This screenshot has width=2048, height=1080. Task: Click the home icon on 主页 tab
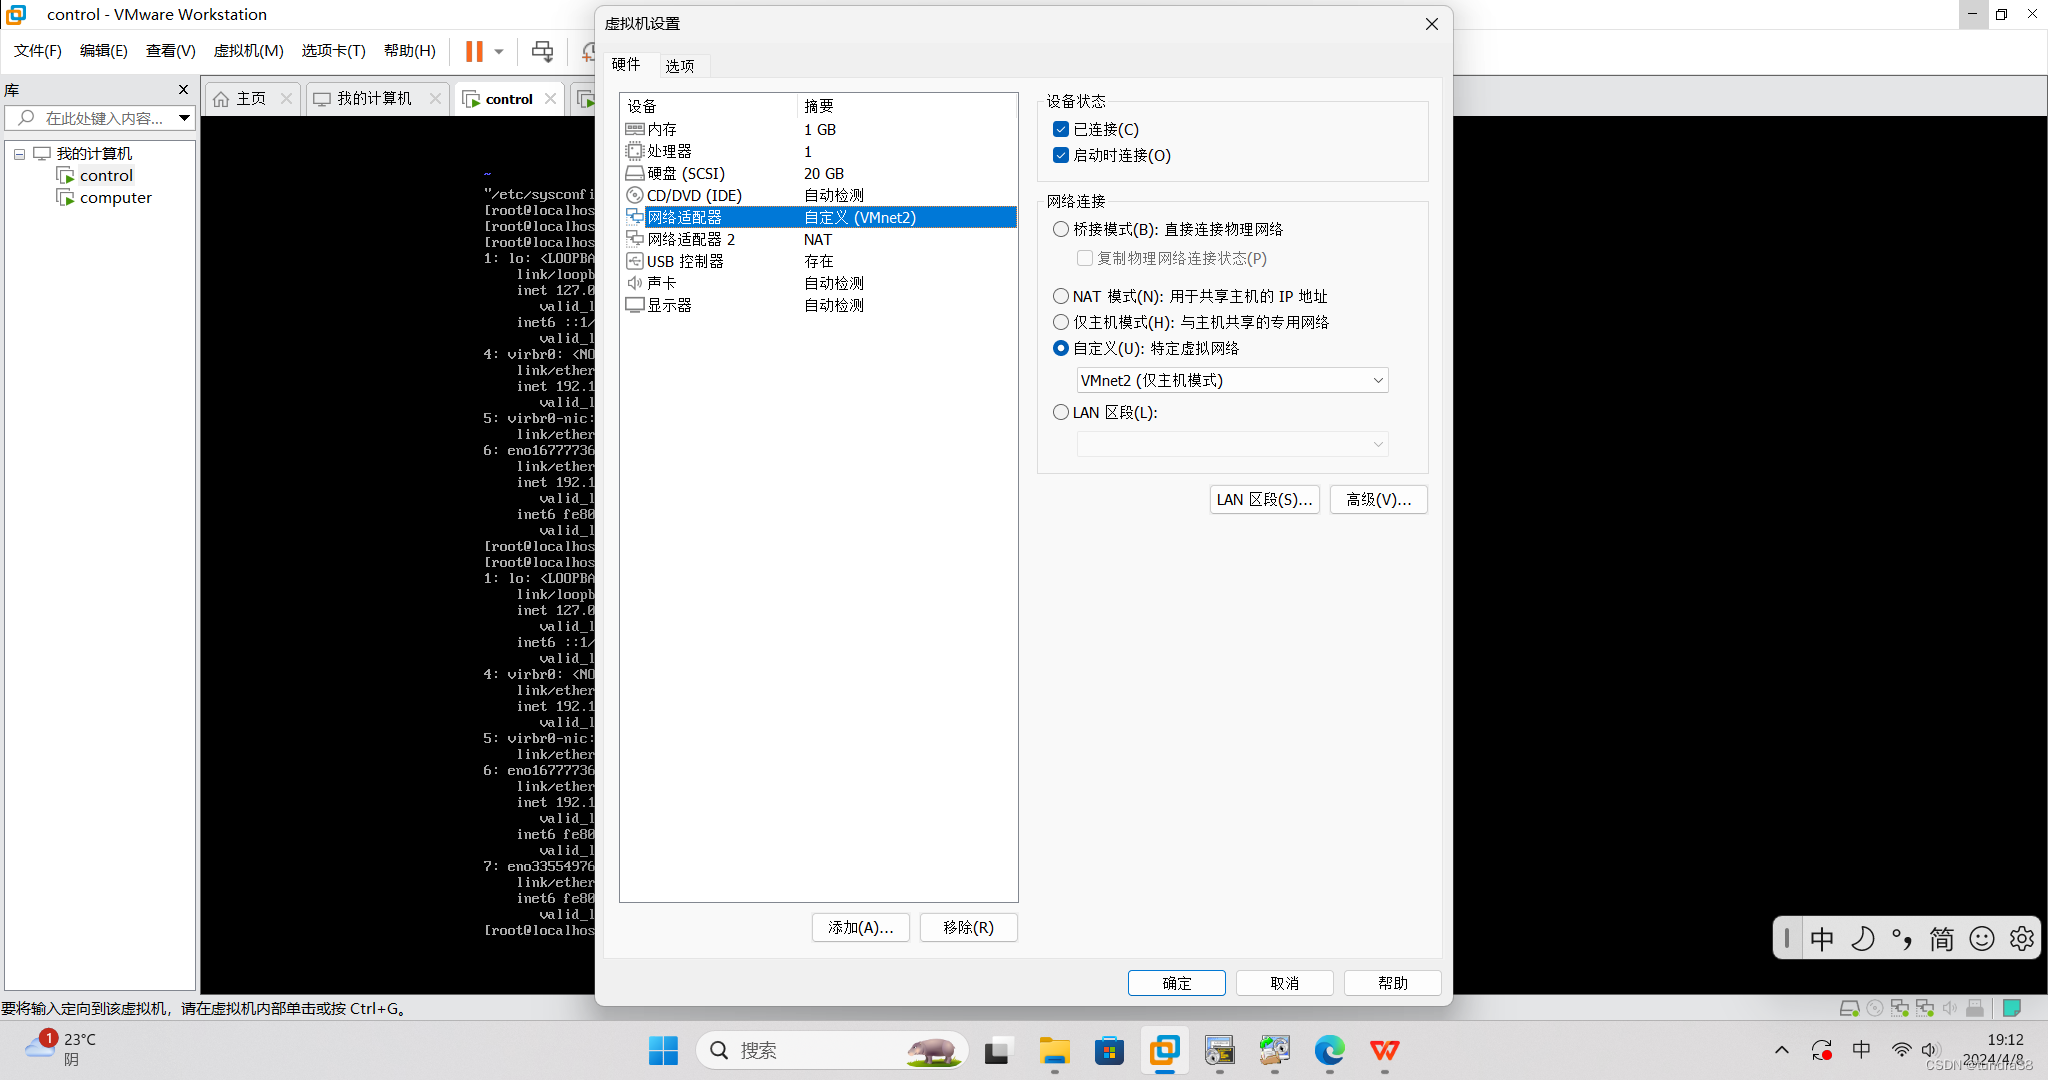[221, 99]
